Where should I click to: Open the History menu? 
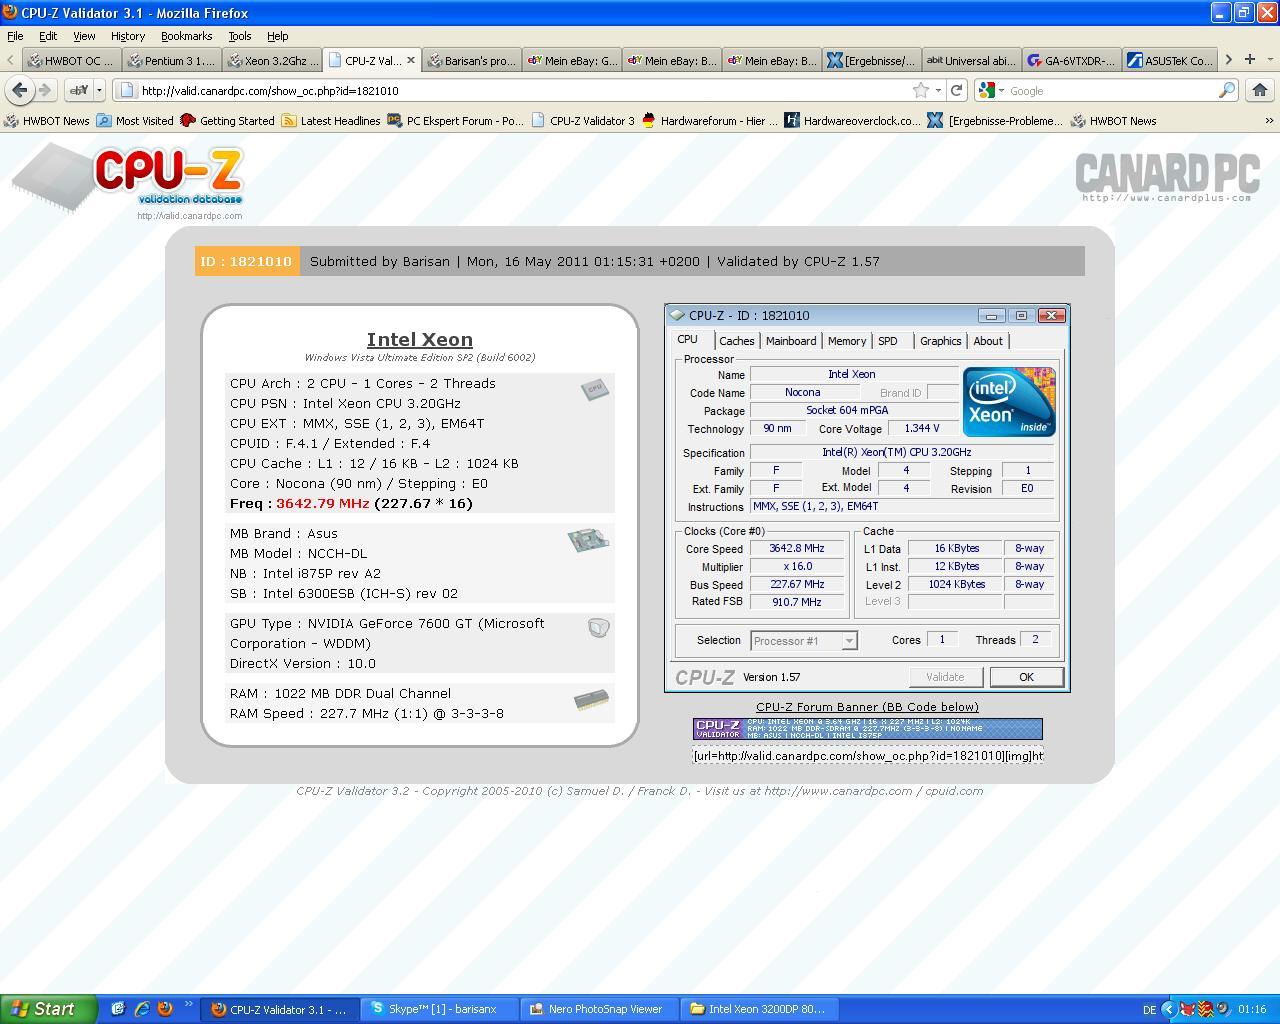tap(128, 36)
